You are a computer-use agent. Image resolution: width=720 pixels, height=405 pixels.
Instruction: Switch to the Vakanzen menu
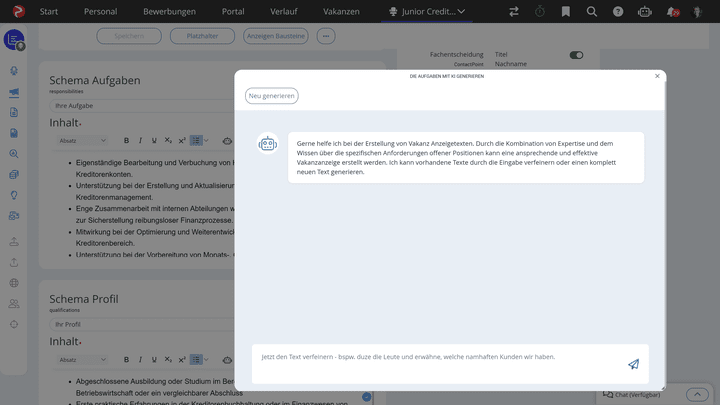pos(341,12)
